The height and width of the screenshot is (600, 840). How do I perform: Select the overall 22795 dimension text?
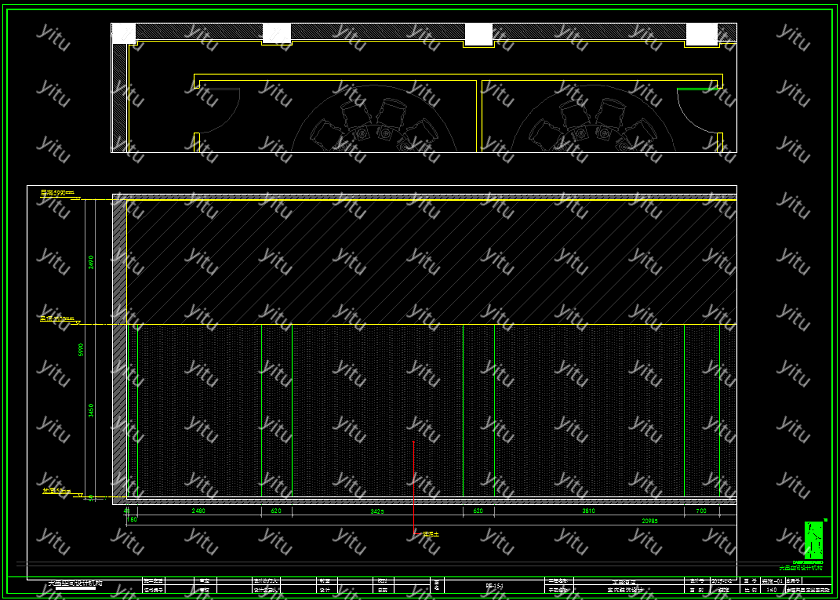[x=648, y=520]
